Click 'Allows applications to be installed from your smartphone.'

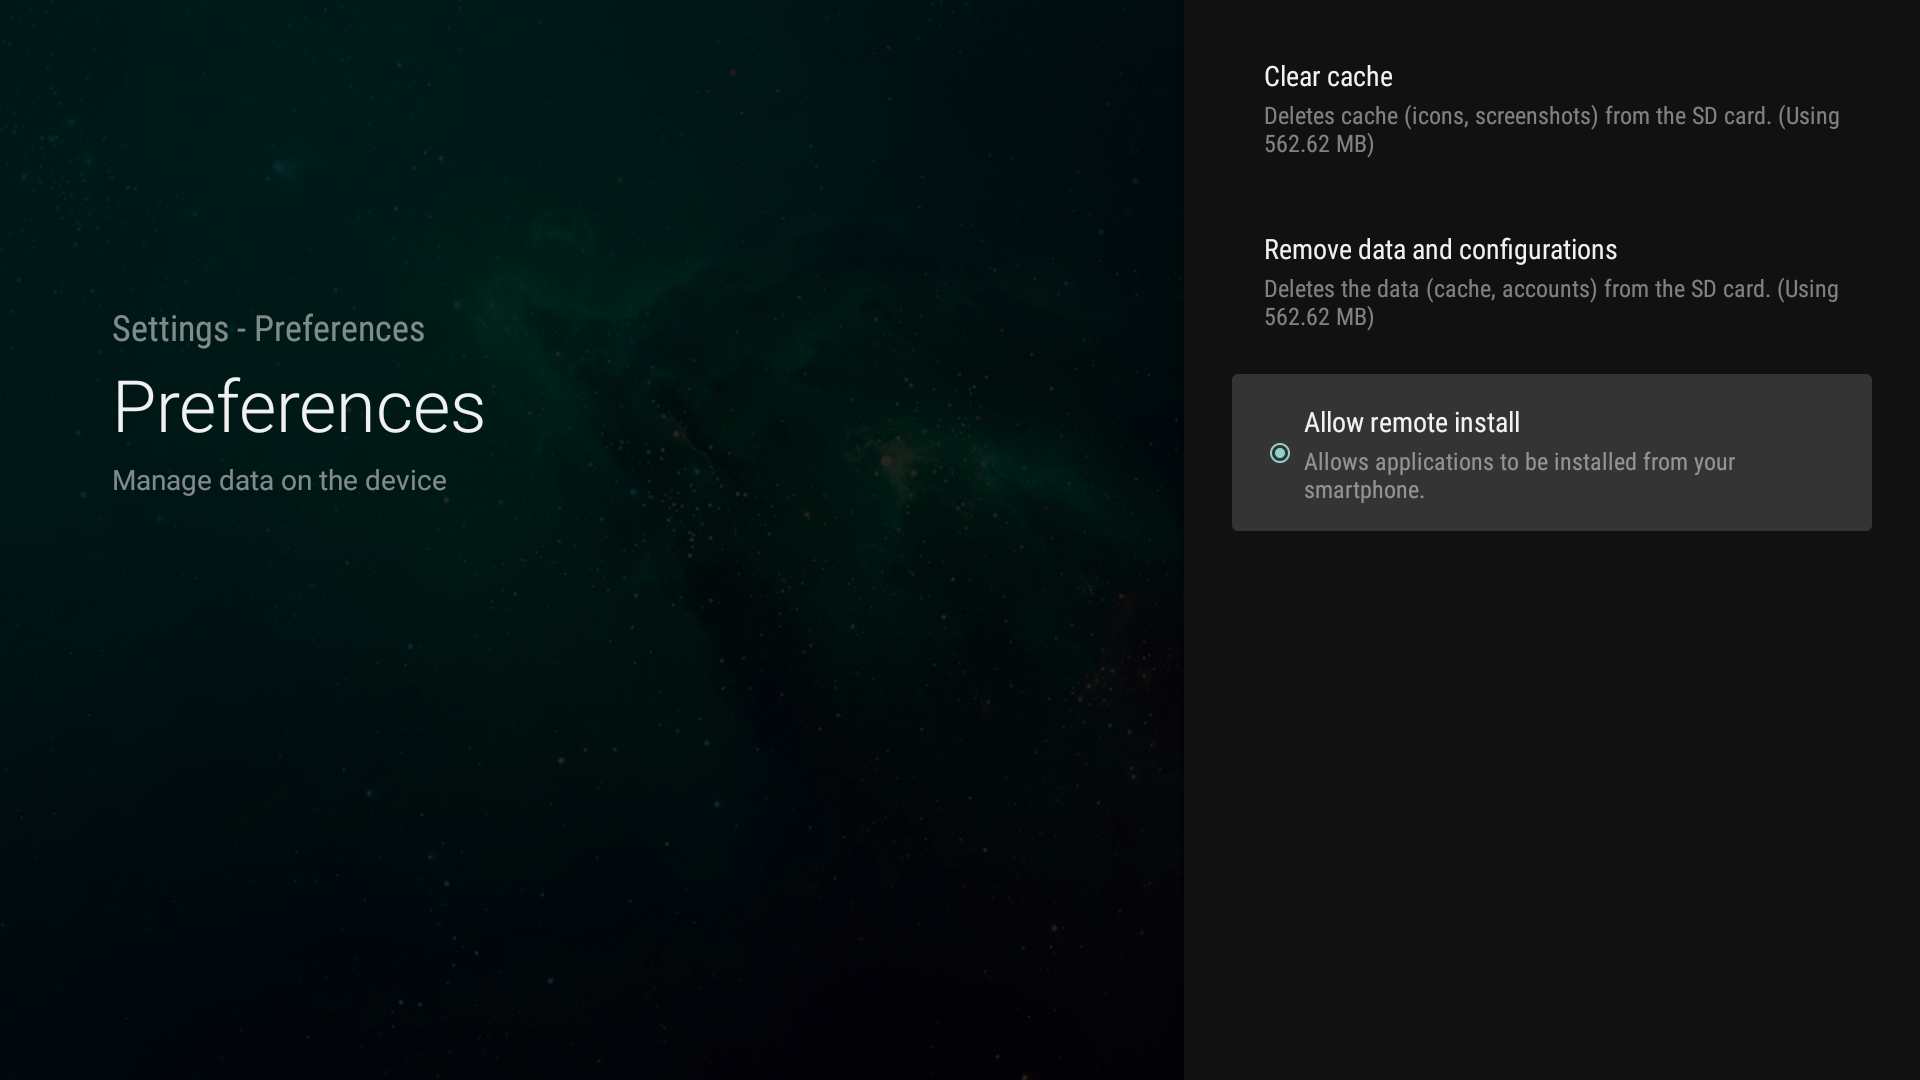pos(1519,476)
